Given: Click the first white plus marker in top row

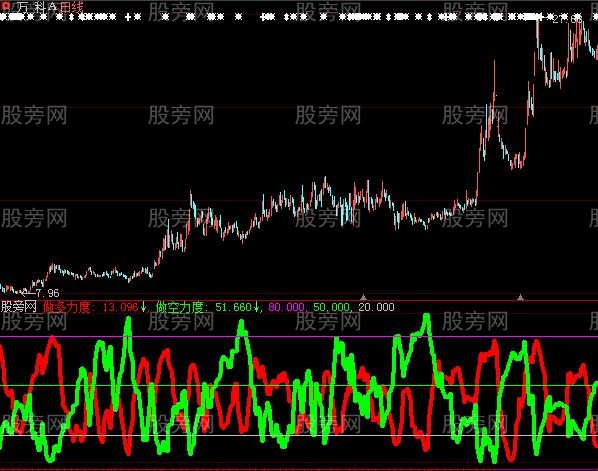Looking at the screenshot, I should [128, 17].
